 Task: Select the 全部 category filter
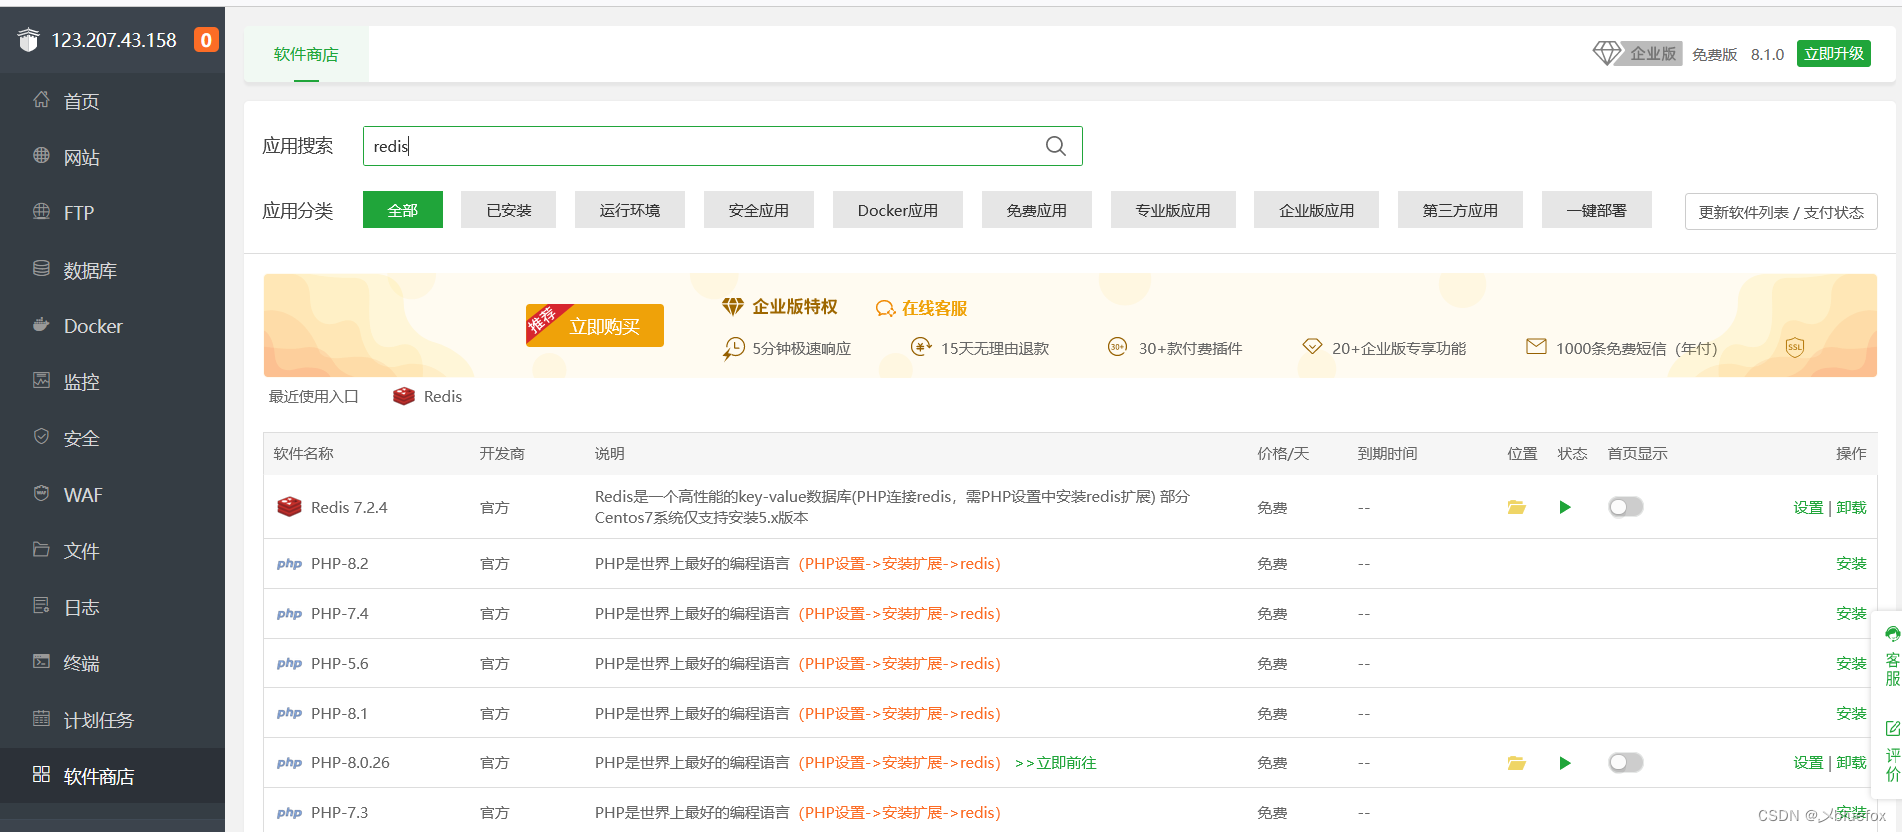click(x=403, y=210)
